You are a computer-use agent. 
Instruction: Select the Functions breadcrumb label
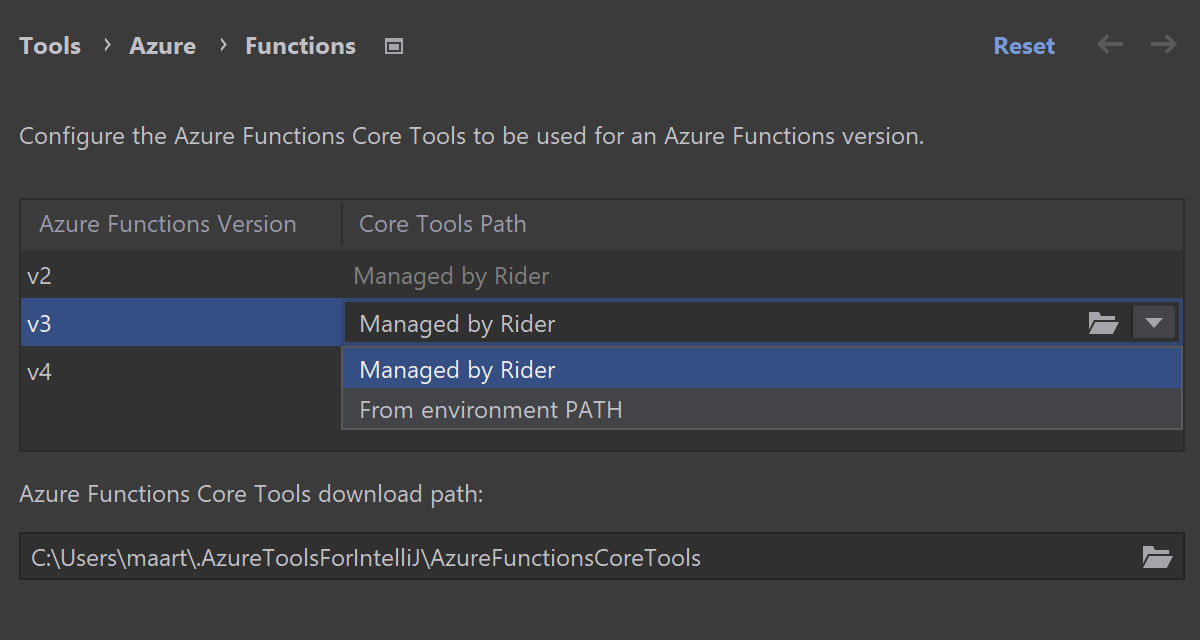click(300, 46)
